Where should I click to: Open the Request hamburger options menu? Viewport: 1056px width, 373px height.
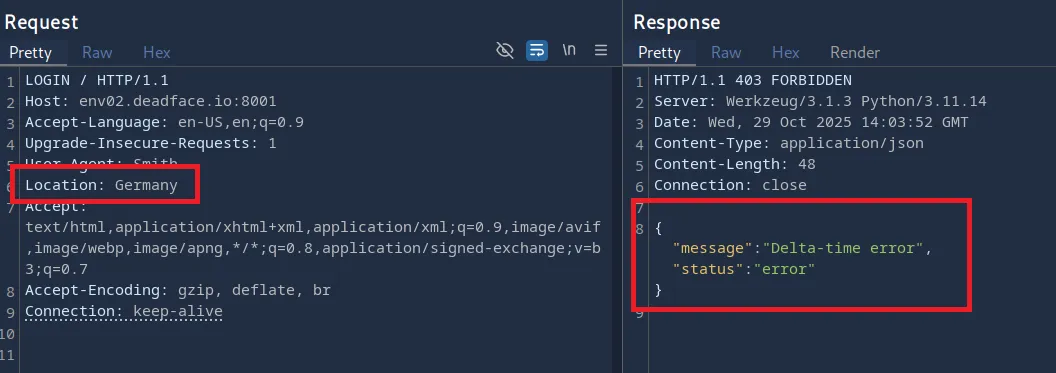coord(601,50)
